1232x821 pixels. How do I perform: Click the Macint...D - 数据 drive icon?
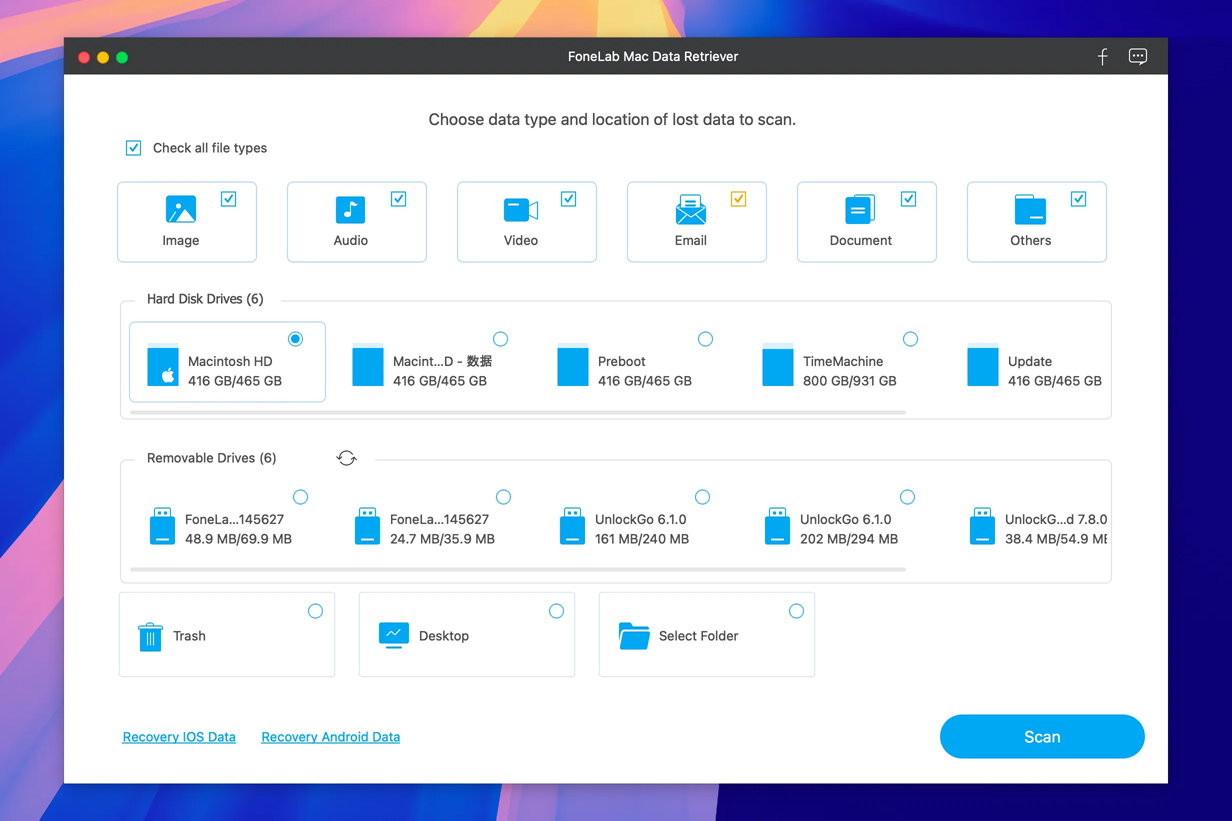pos(368,366)
